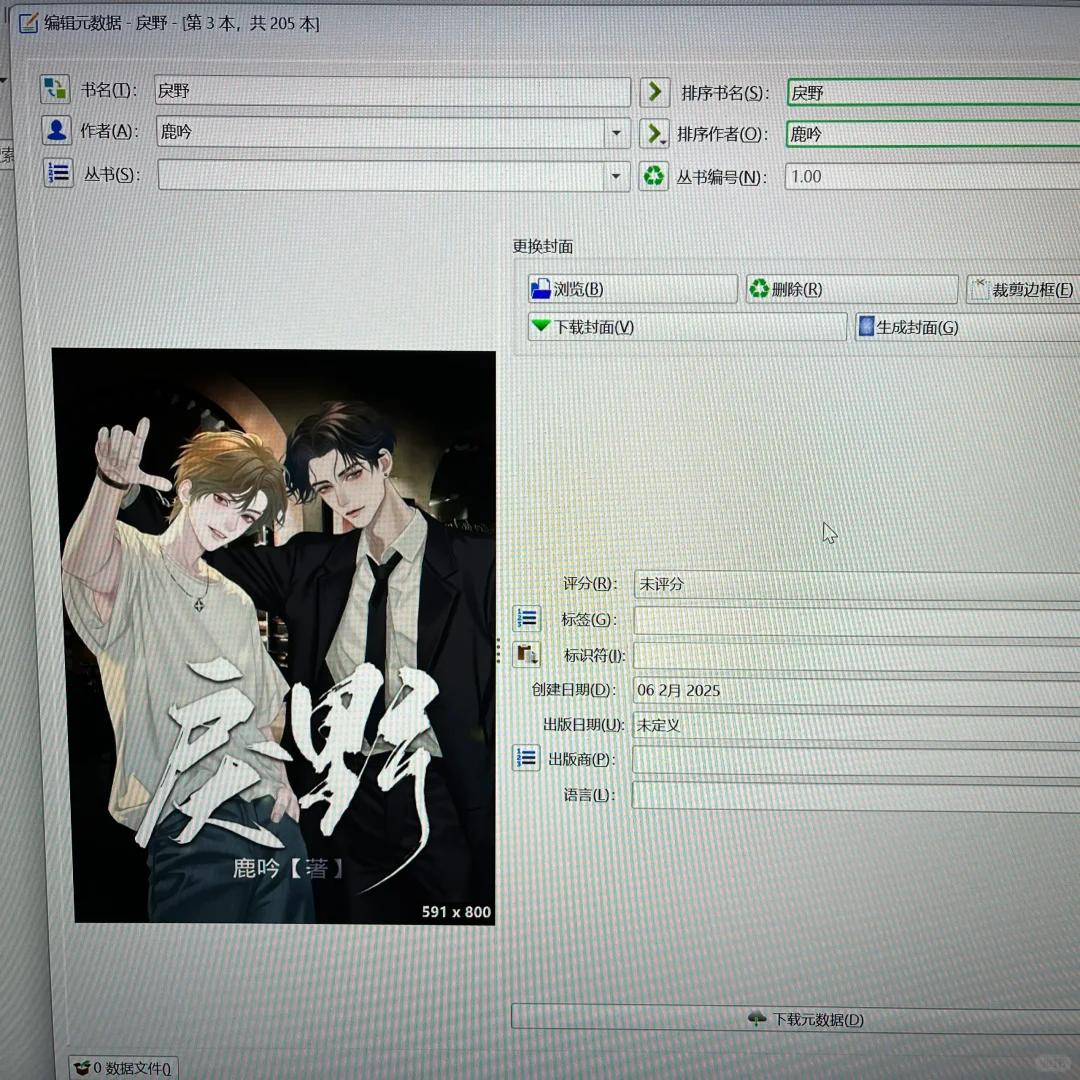Click the paste identifier icon beside 标识符

click(526, 654)
